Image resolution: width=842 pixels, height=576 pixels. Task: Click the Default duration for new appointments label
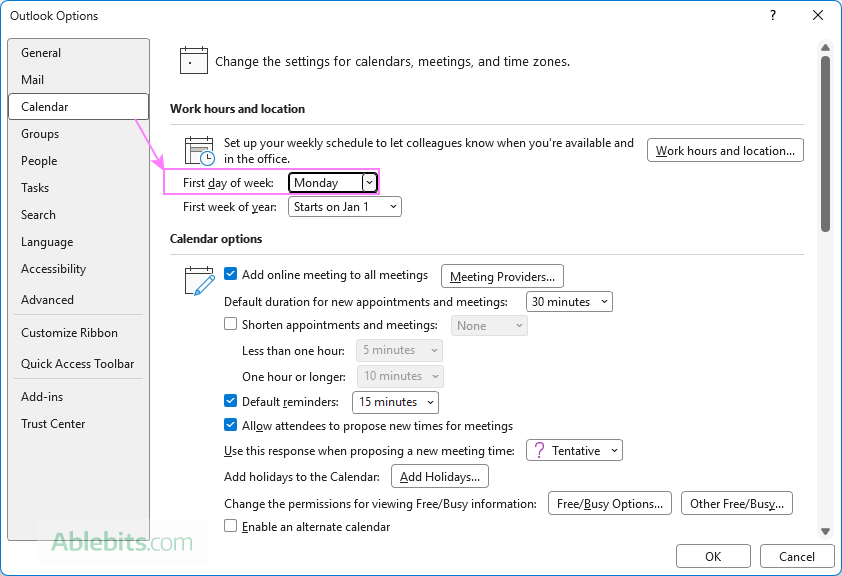click(366, 302)
